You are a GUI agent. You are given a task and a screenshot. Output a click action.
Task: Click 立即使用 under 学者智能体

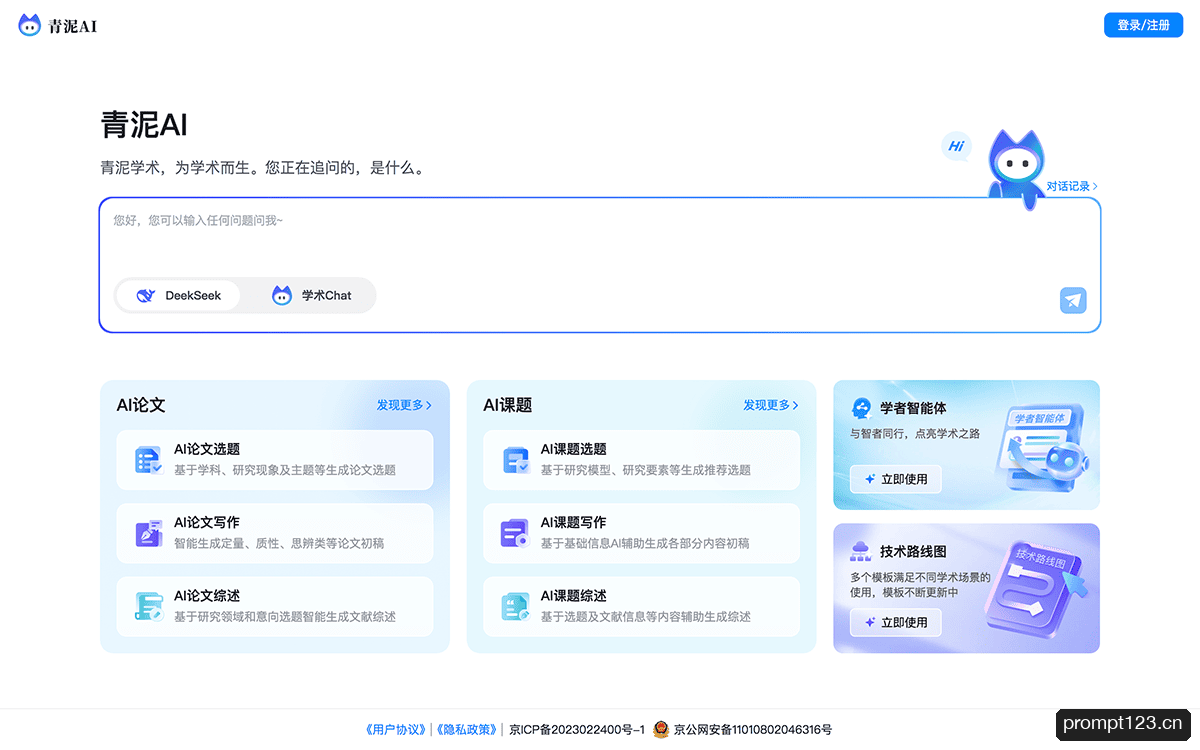pos(896,479)
